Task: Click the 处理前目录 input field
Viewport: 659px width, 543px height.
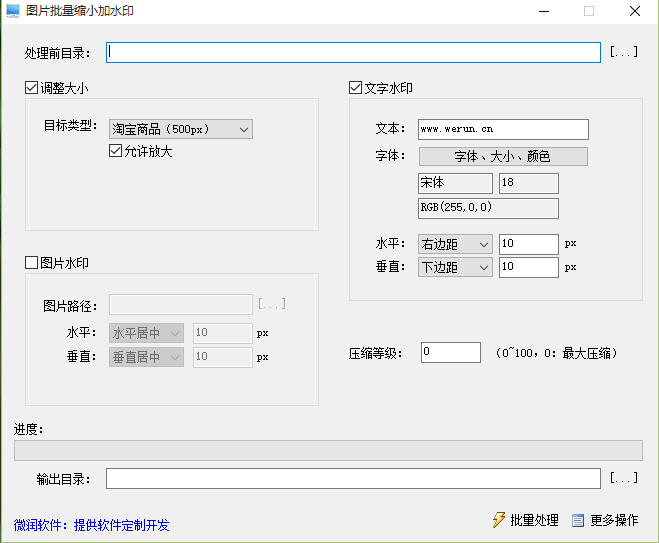Action: (x=353, y=53)
